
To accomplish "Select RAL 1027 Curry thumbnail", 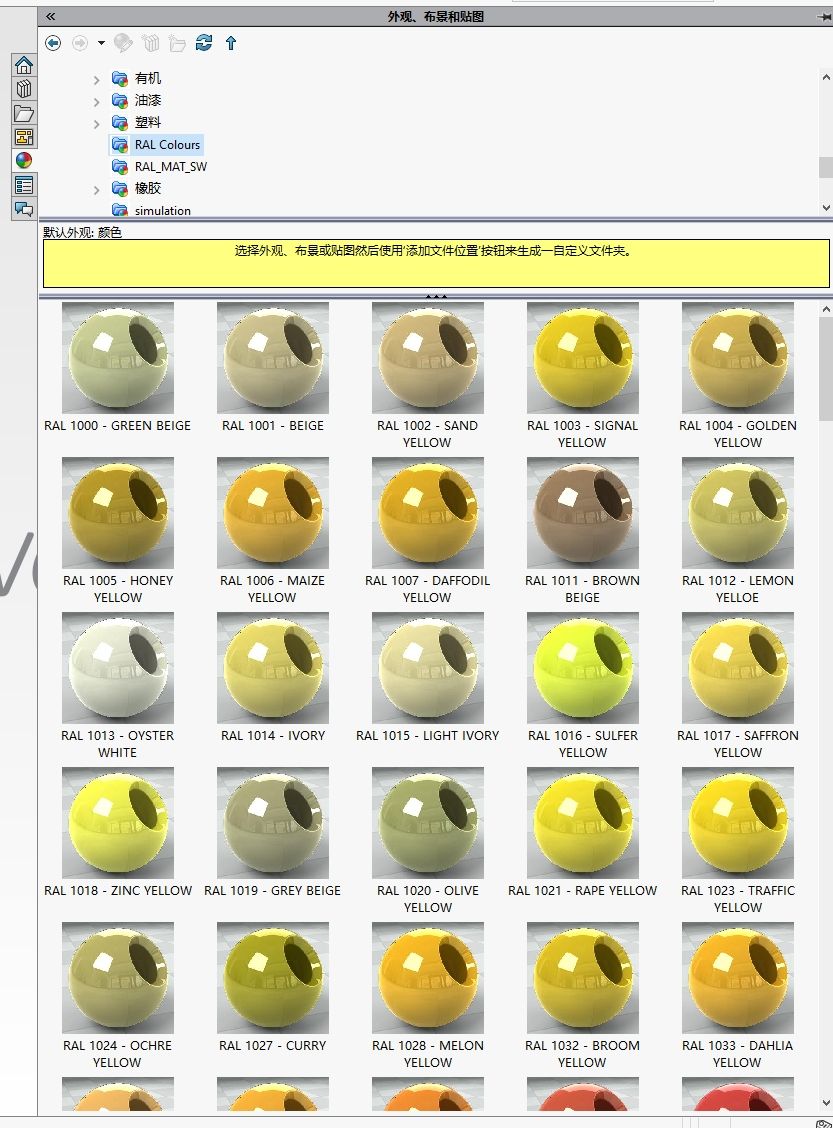I will click(273, 978).
